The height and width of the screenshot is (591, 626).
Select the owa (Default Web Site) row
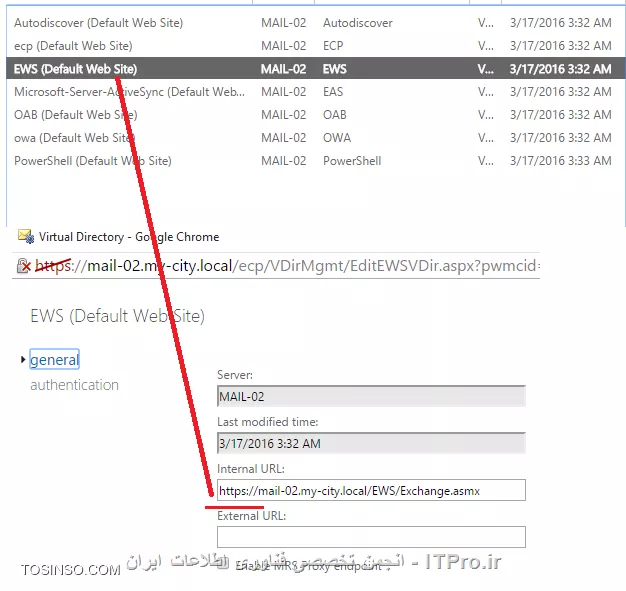pos(316,138)
